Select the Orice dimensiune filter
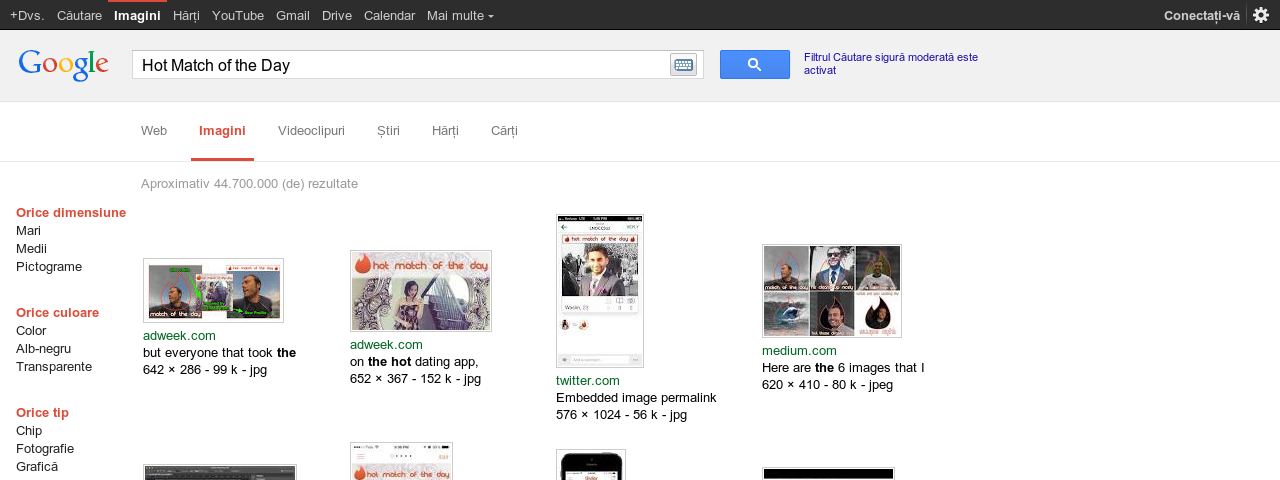The height and width of the screenshot is (480, 1280). coord(71,213)
